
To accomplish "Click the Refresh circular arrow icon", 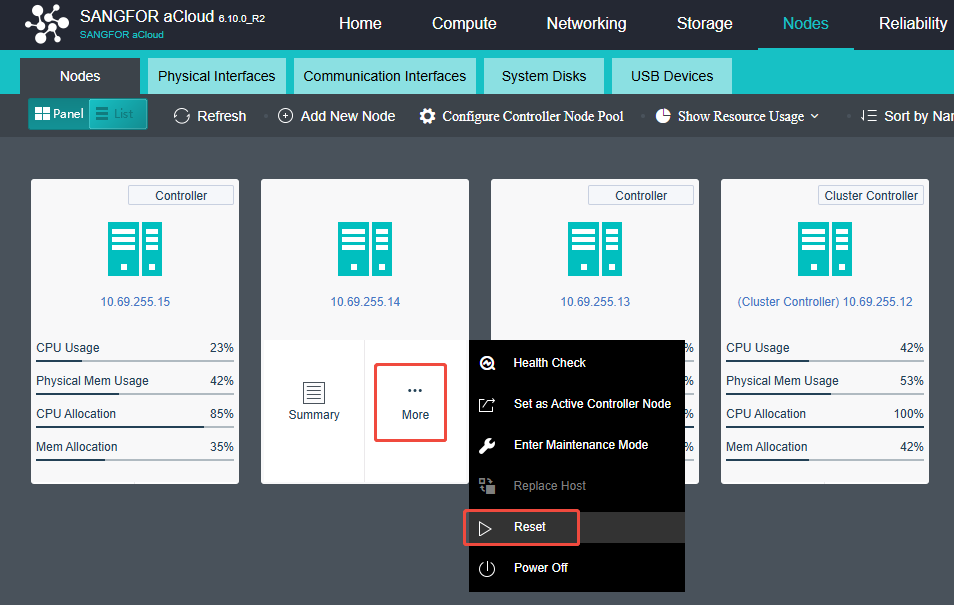I will coord(181,116).
